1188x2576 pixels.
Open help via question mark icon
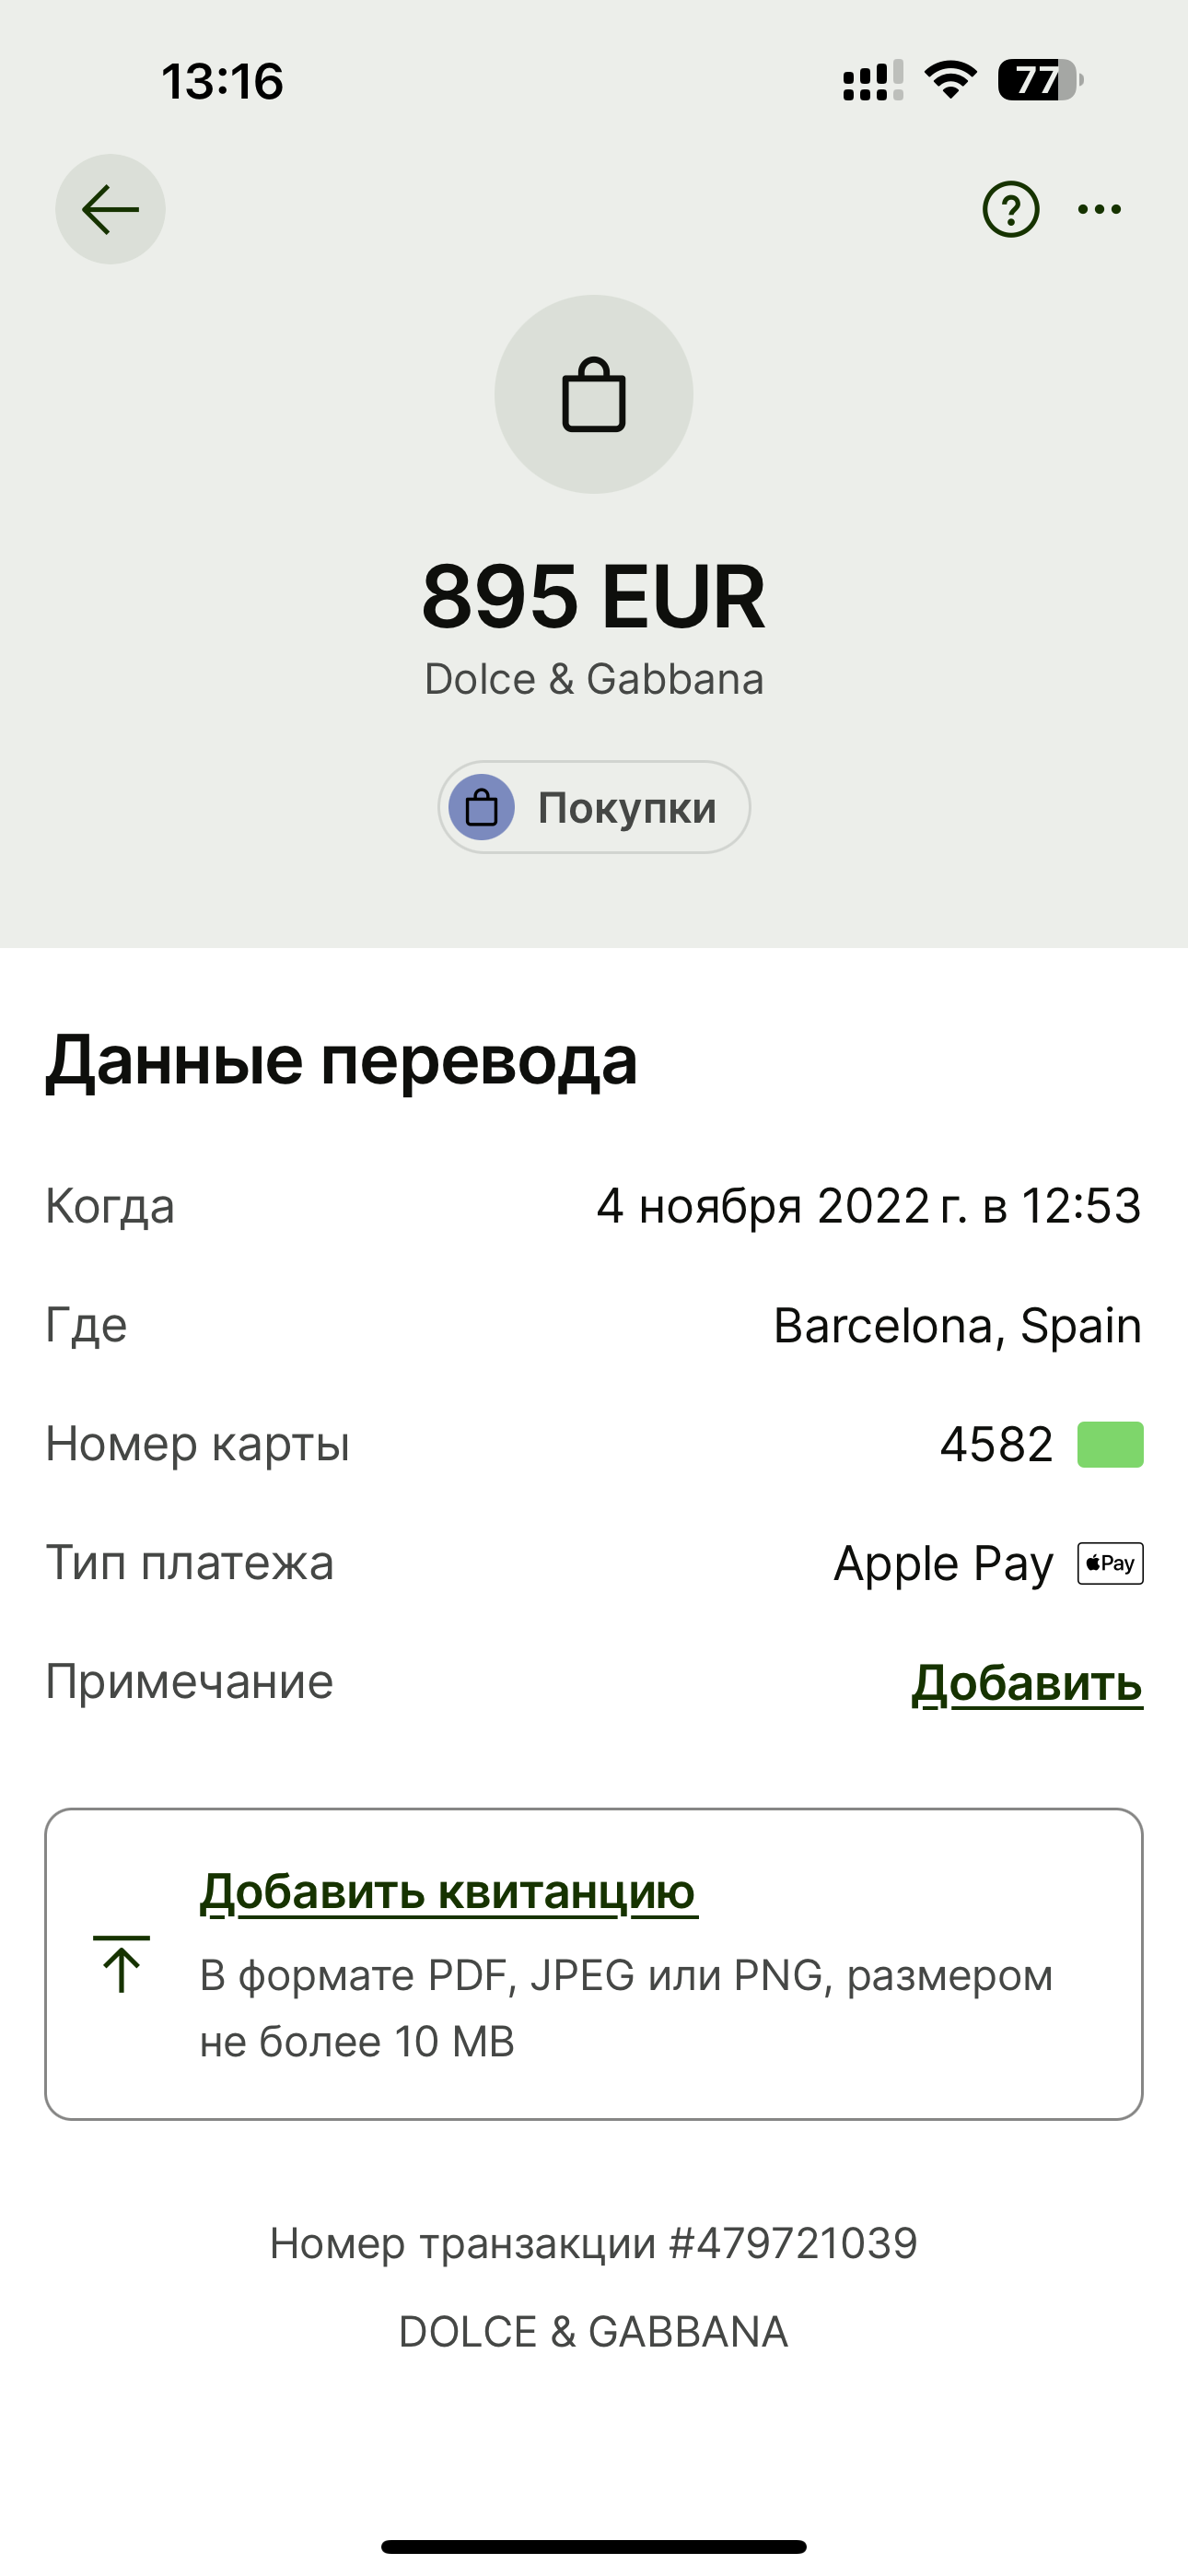tap(1010, 209)
